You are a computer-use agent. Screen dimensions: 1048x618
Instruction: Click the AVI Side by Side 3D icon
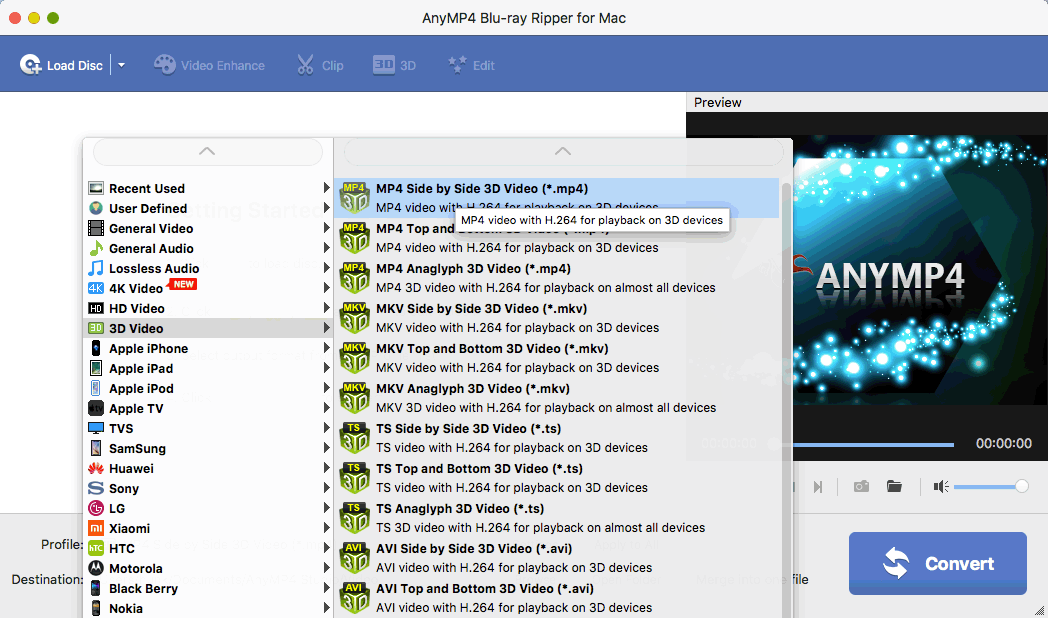[x=354, y=558]
